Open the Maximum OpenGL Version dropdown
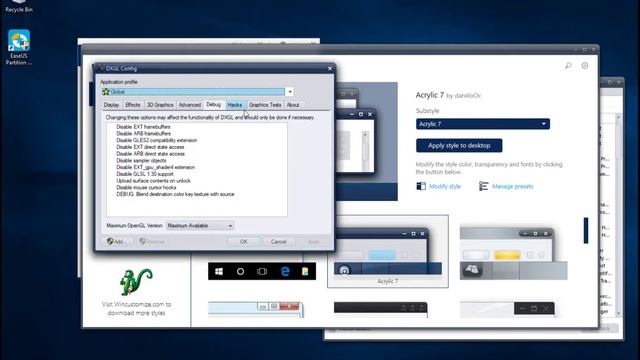Viewport: 640px width, 360px height. pyautogui.click(x=200, y=226)
